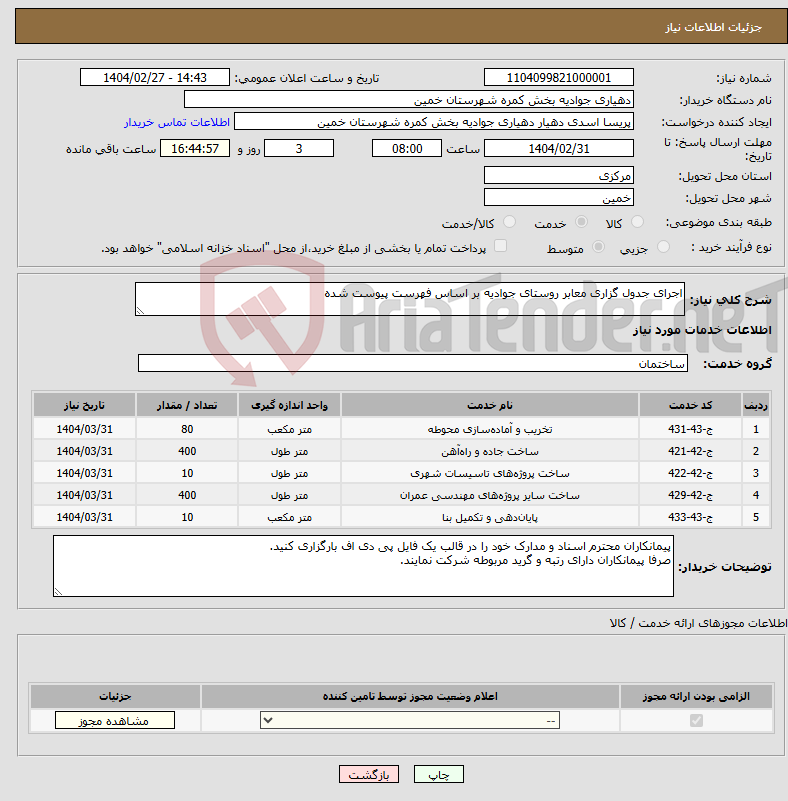Click the ساختمان service group field

[x=413, y=363]
